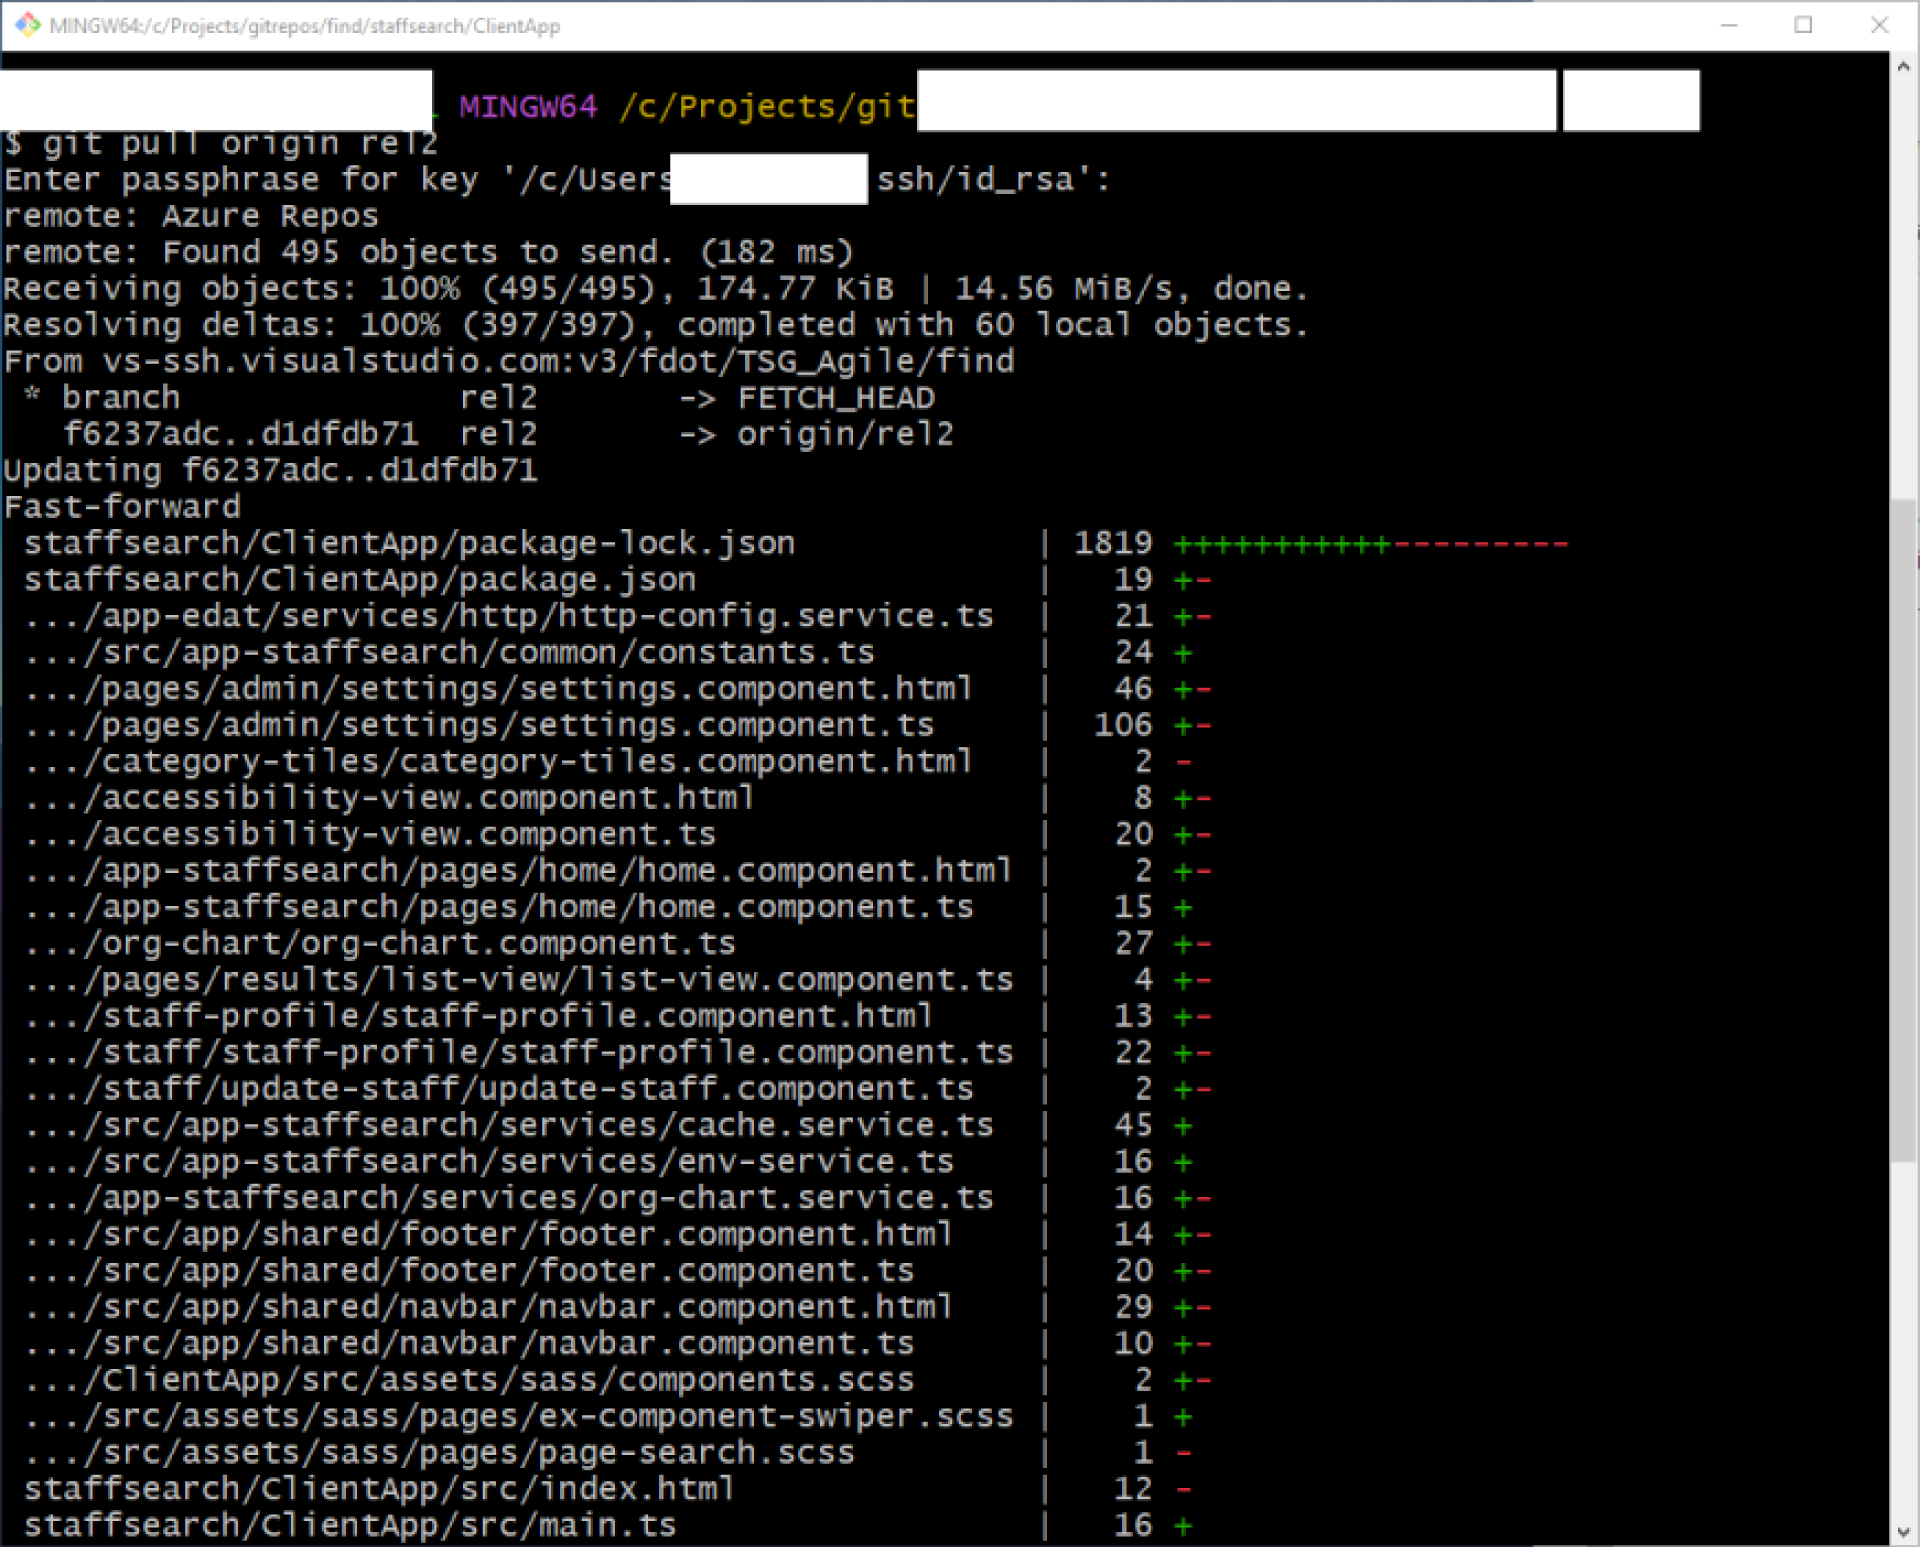The image size is (1920, 1547).
Task: Click the 'remote: Azure Repos' line
Action: point(190,216)
